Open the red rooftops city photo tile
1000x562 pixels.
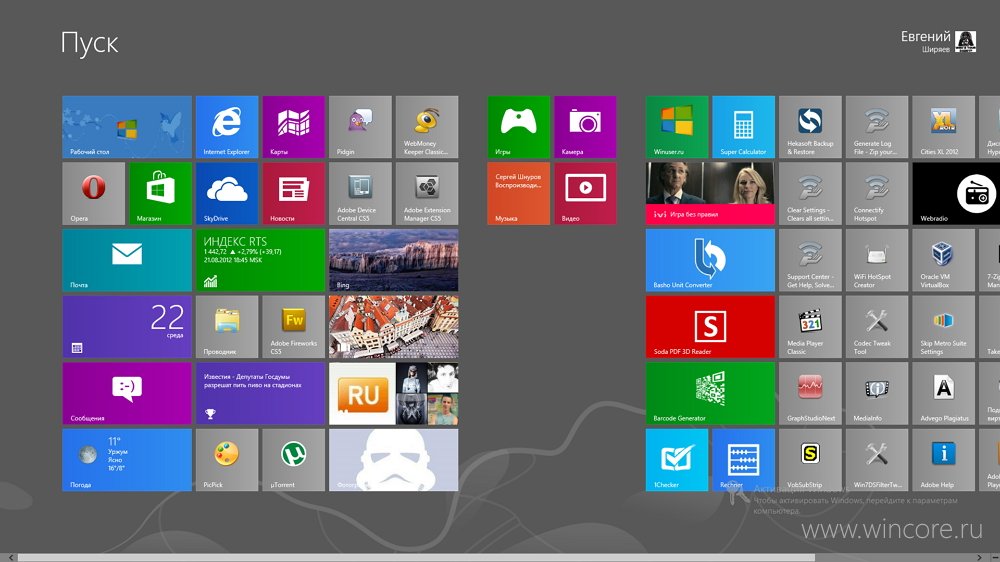pos(393,327)
